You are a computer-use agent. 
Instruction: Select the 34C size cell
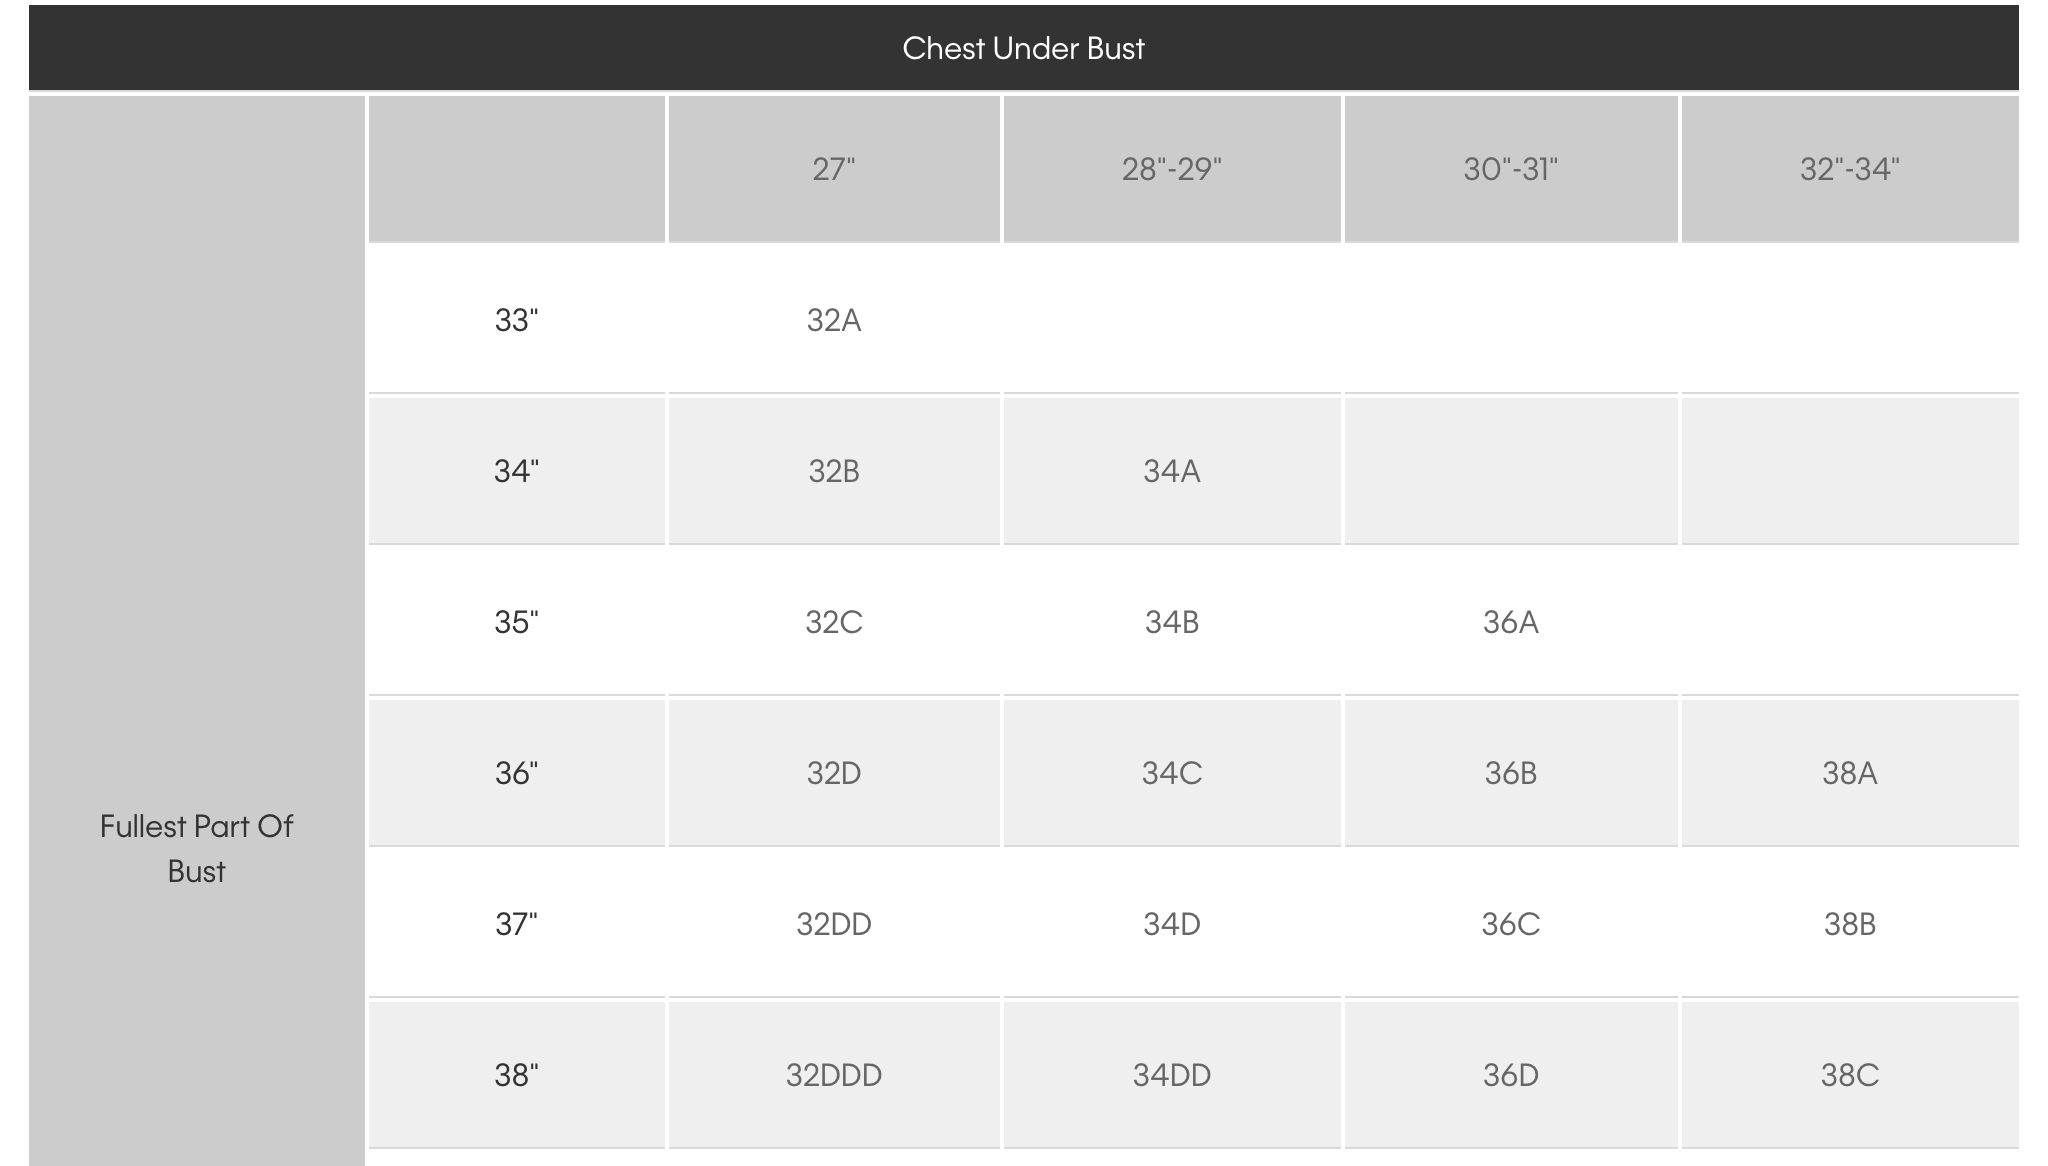1171,773
